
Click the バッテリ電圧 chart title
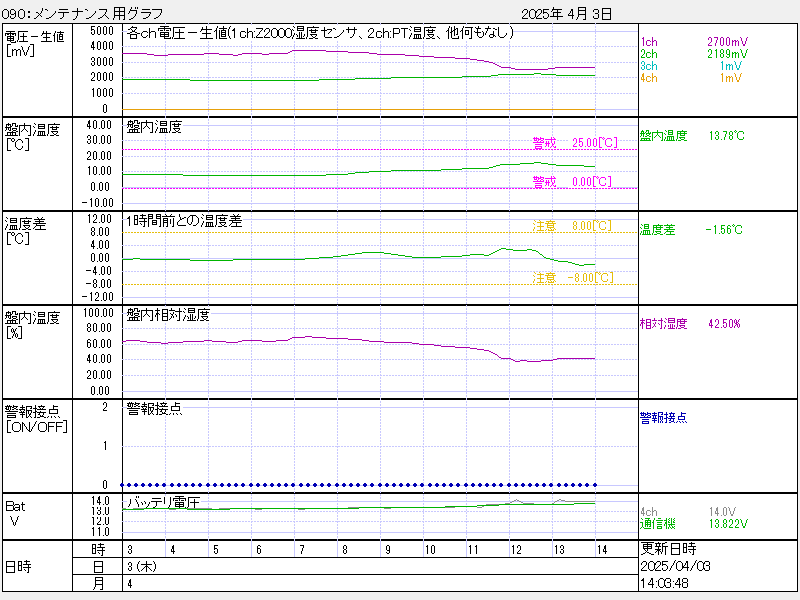coord(163,502)
